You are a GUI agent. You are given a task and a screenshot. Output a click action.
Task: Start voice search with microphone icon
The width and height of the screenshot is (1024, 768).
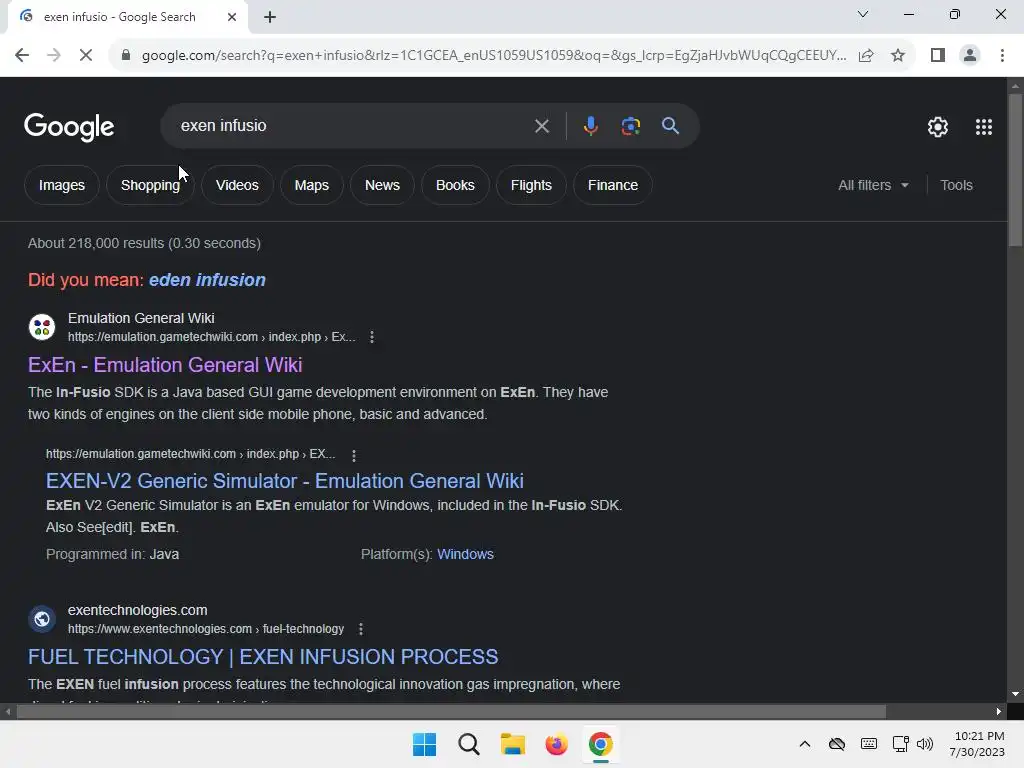click(x=590, y=126)
